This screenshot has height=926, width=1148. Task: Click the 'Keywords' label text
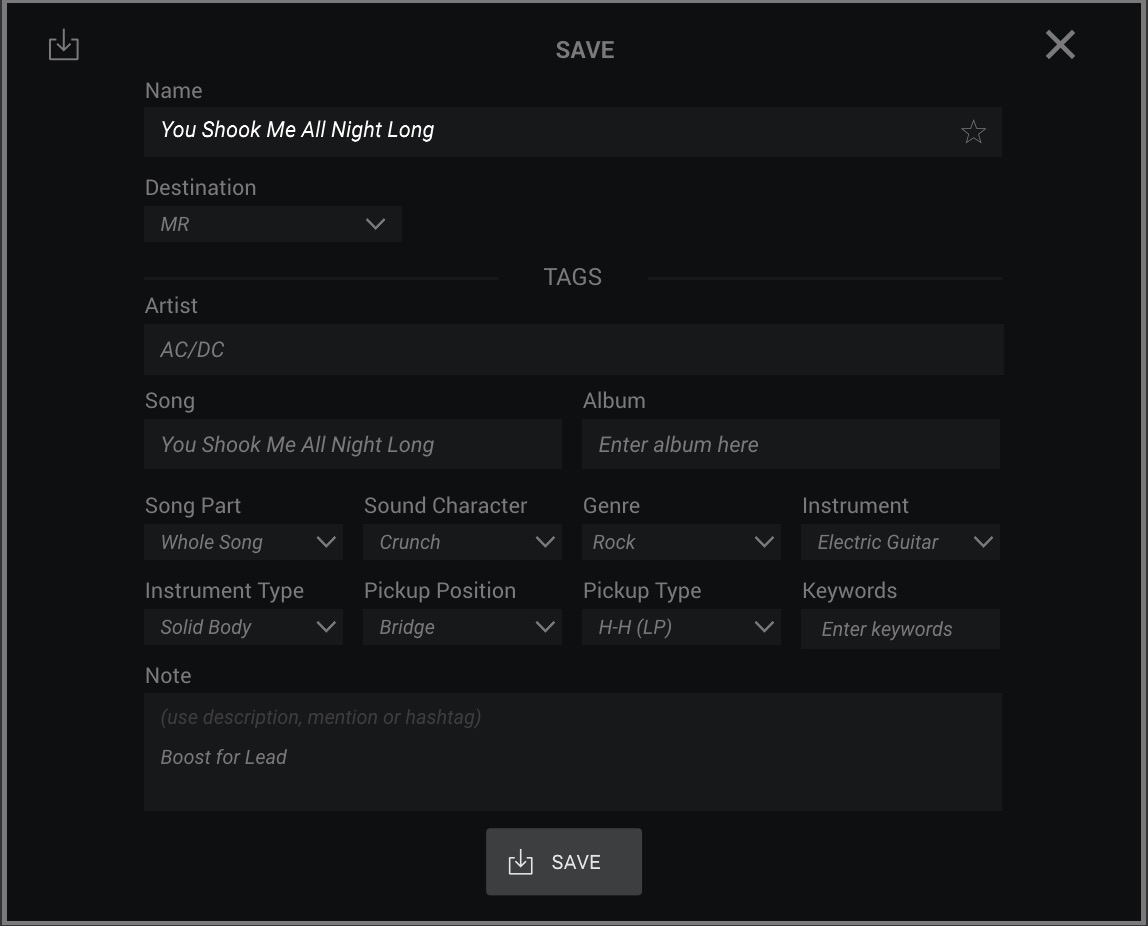point(849,591)
